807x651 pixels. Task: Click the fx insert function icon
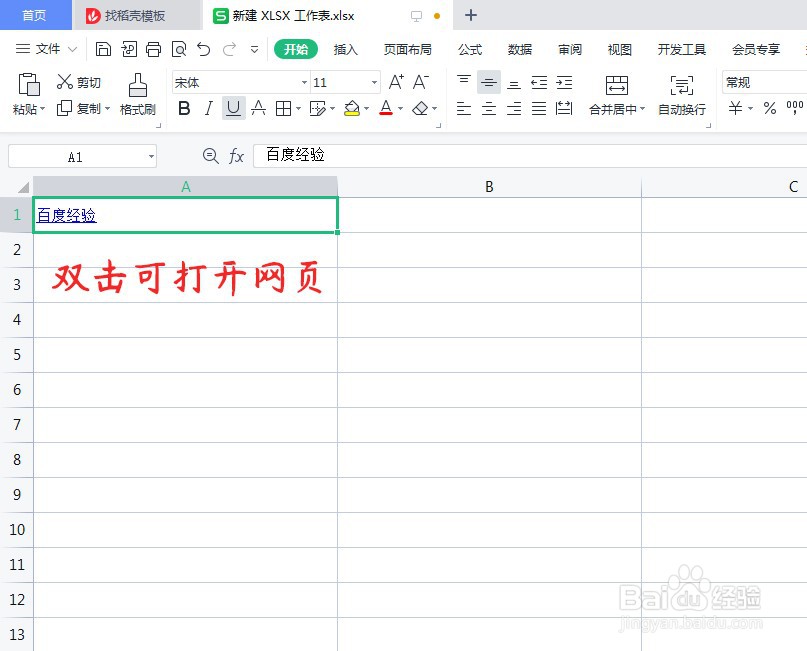236,155
